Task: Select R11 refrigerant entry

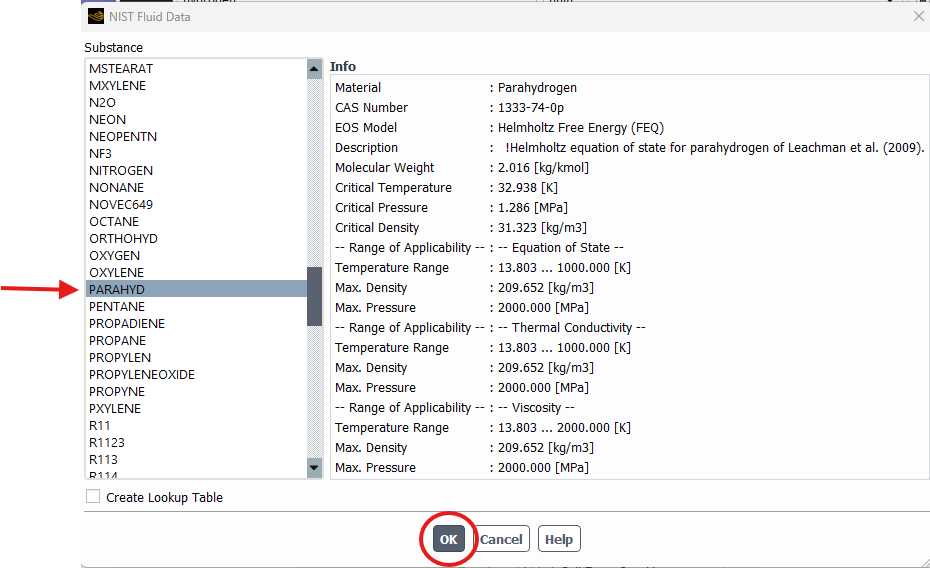Action: click(x=196, y=426)
